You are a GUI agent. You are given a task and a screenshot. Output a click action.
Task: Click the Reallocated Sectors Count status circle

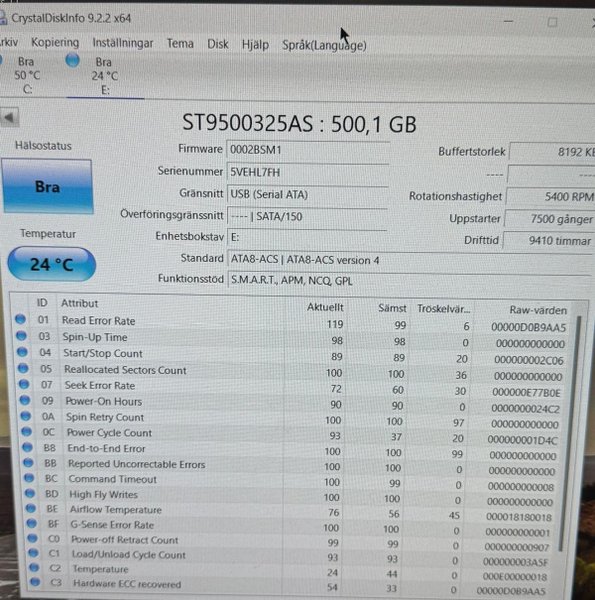coord(23,368)
